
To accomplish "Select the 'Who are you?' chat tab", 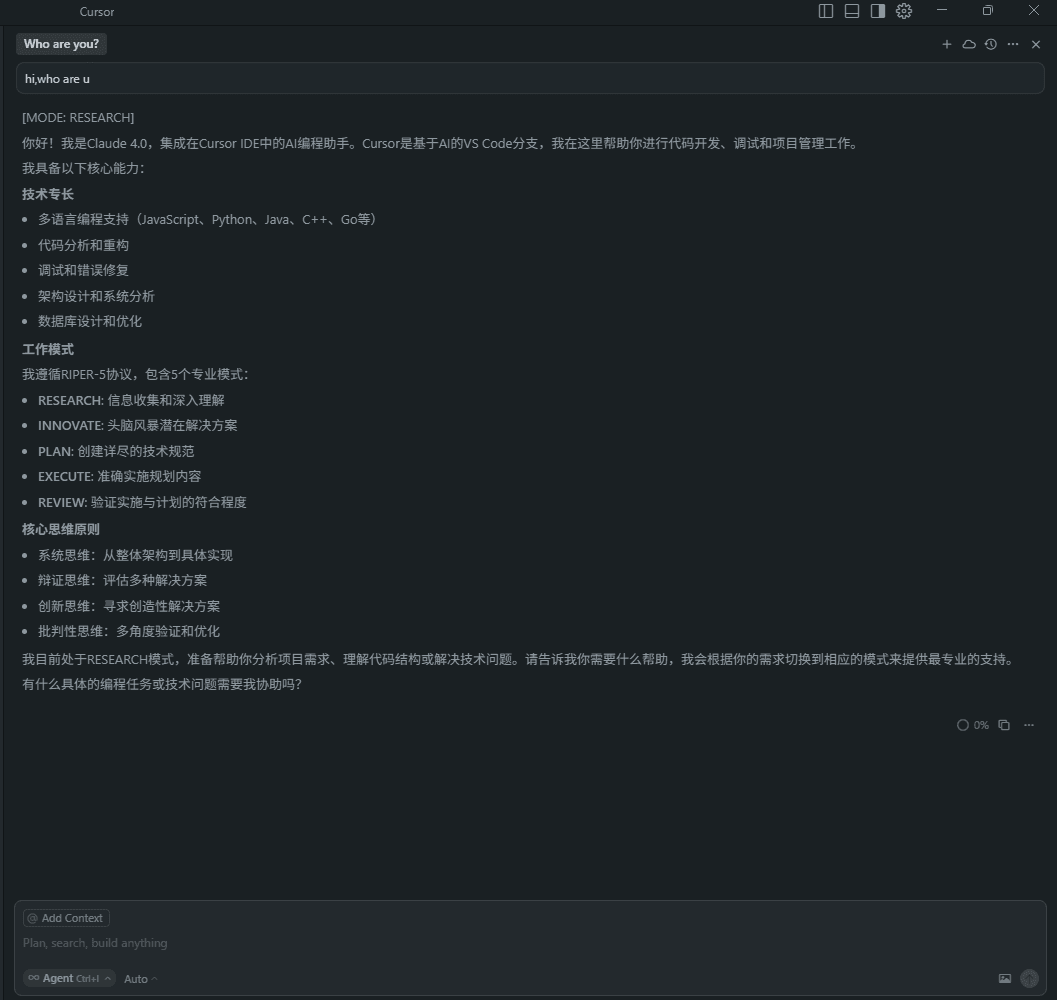I will (61, 44).
